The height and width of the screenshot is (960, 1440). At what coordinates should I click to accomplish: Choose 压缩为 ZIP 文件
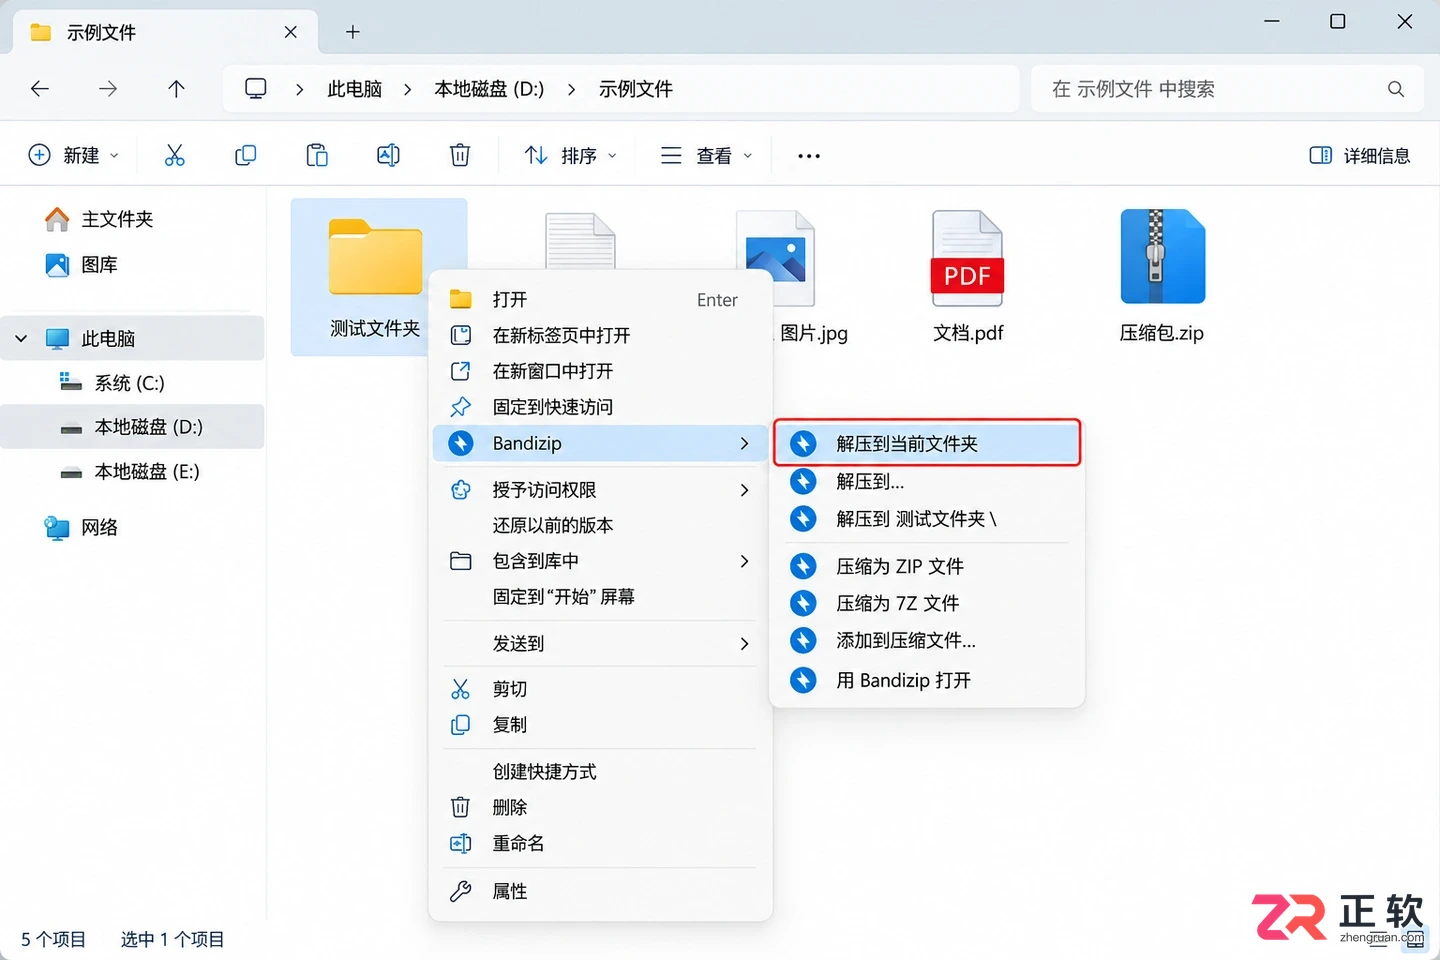pyautogui.click(x=927, y=566)
